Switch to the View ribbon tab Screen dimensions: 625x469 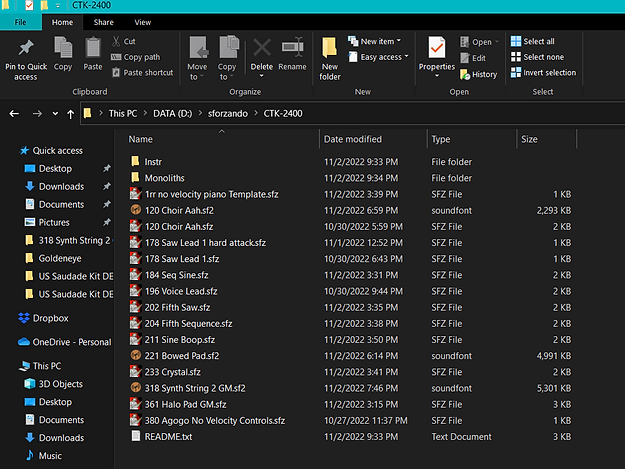pyautogui.click(x=143, y=22)
